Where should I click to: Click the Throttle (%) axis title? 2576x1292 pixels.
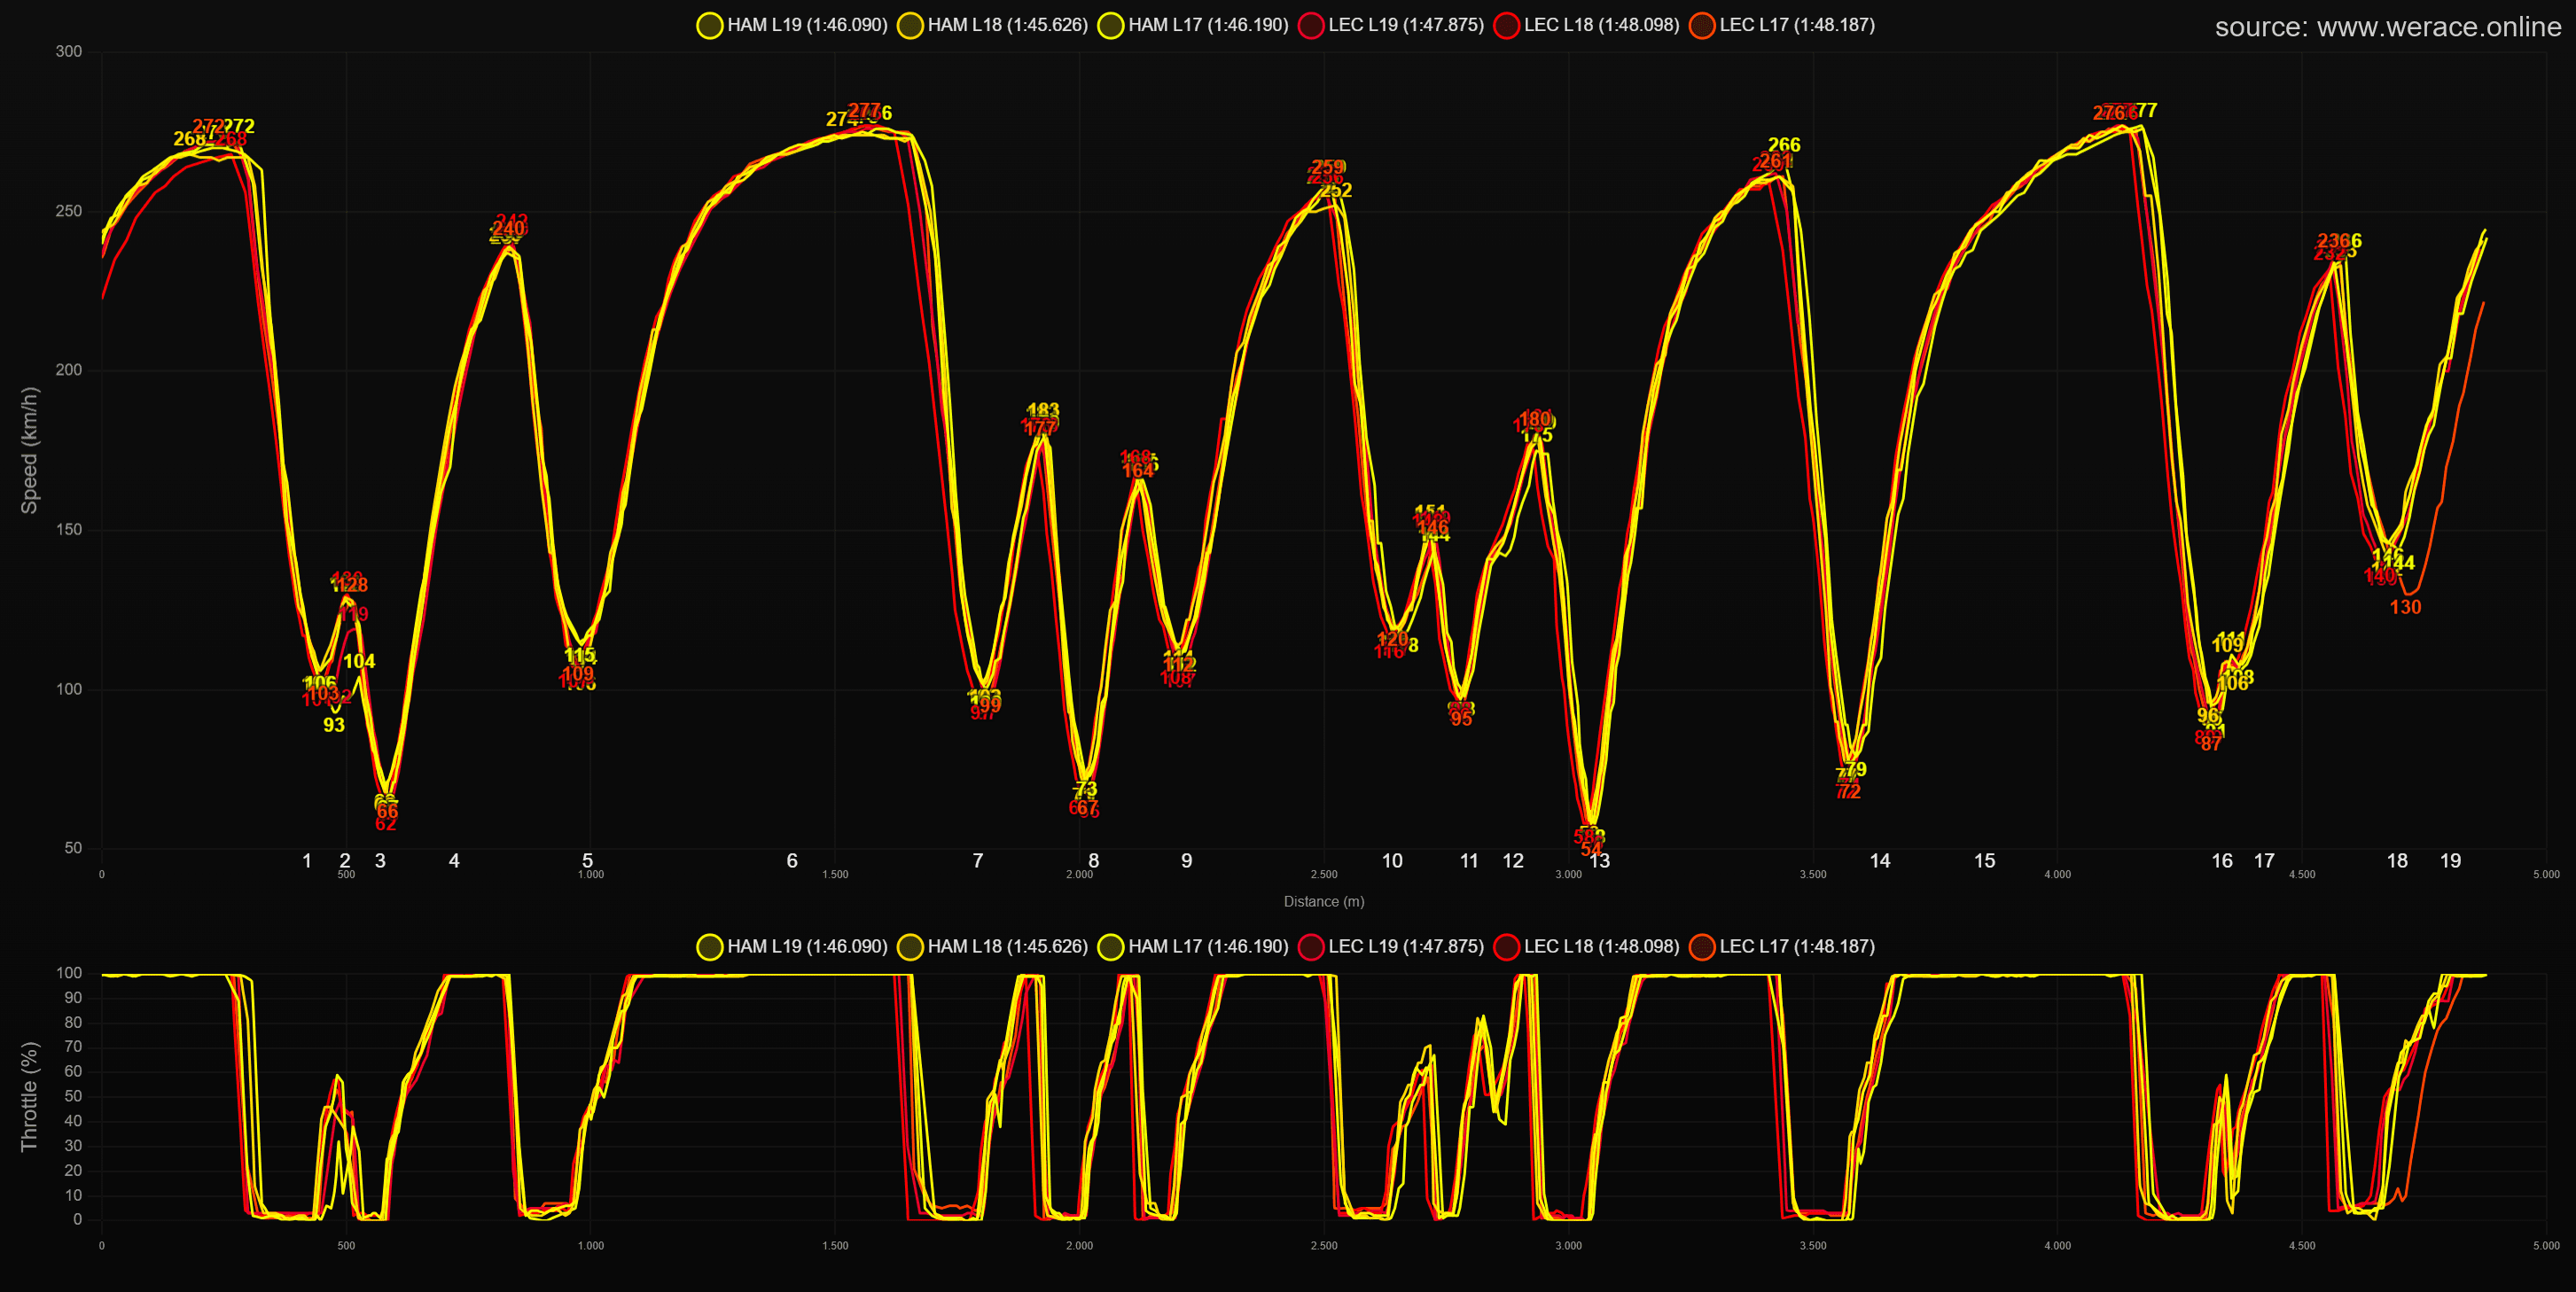tap(29, 1096)
